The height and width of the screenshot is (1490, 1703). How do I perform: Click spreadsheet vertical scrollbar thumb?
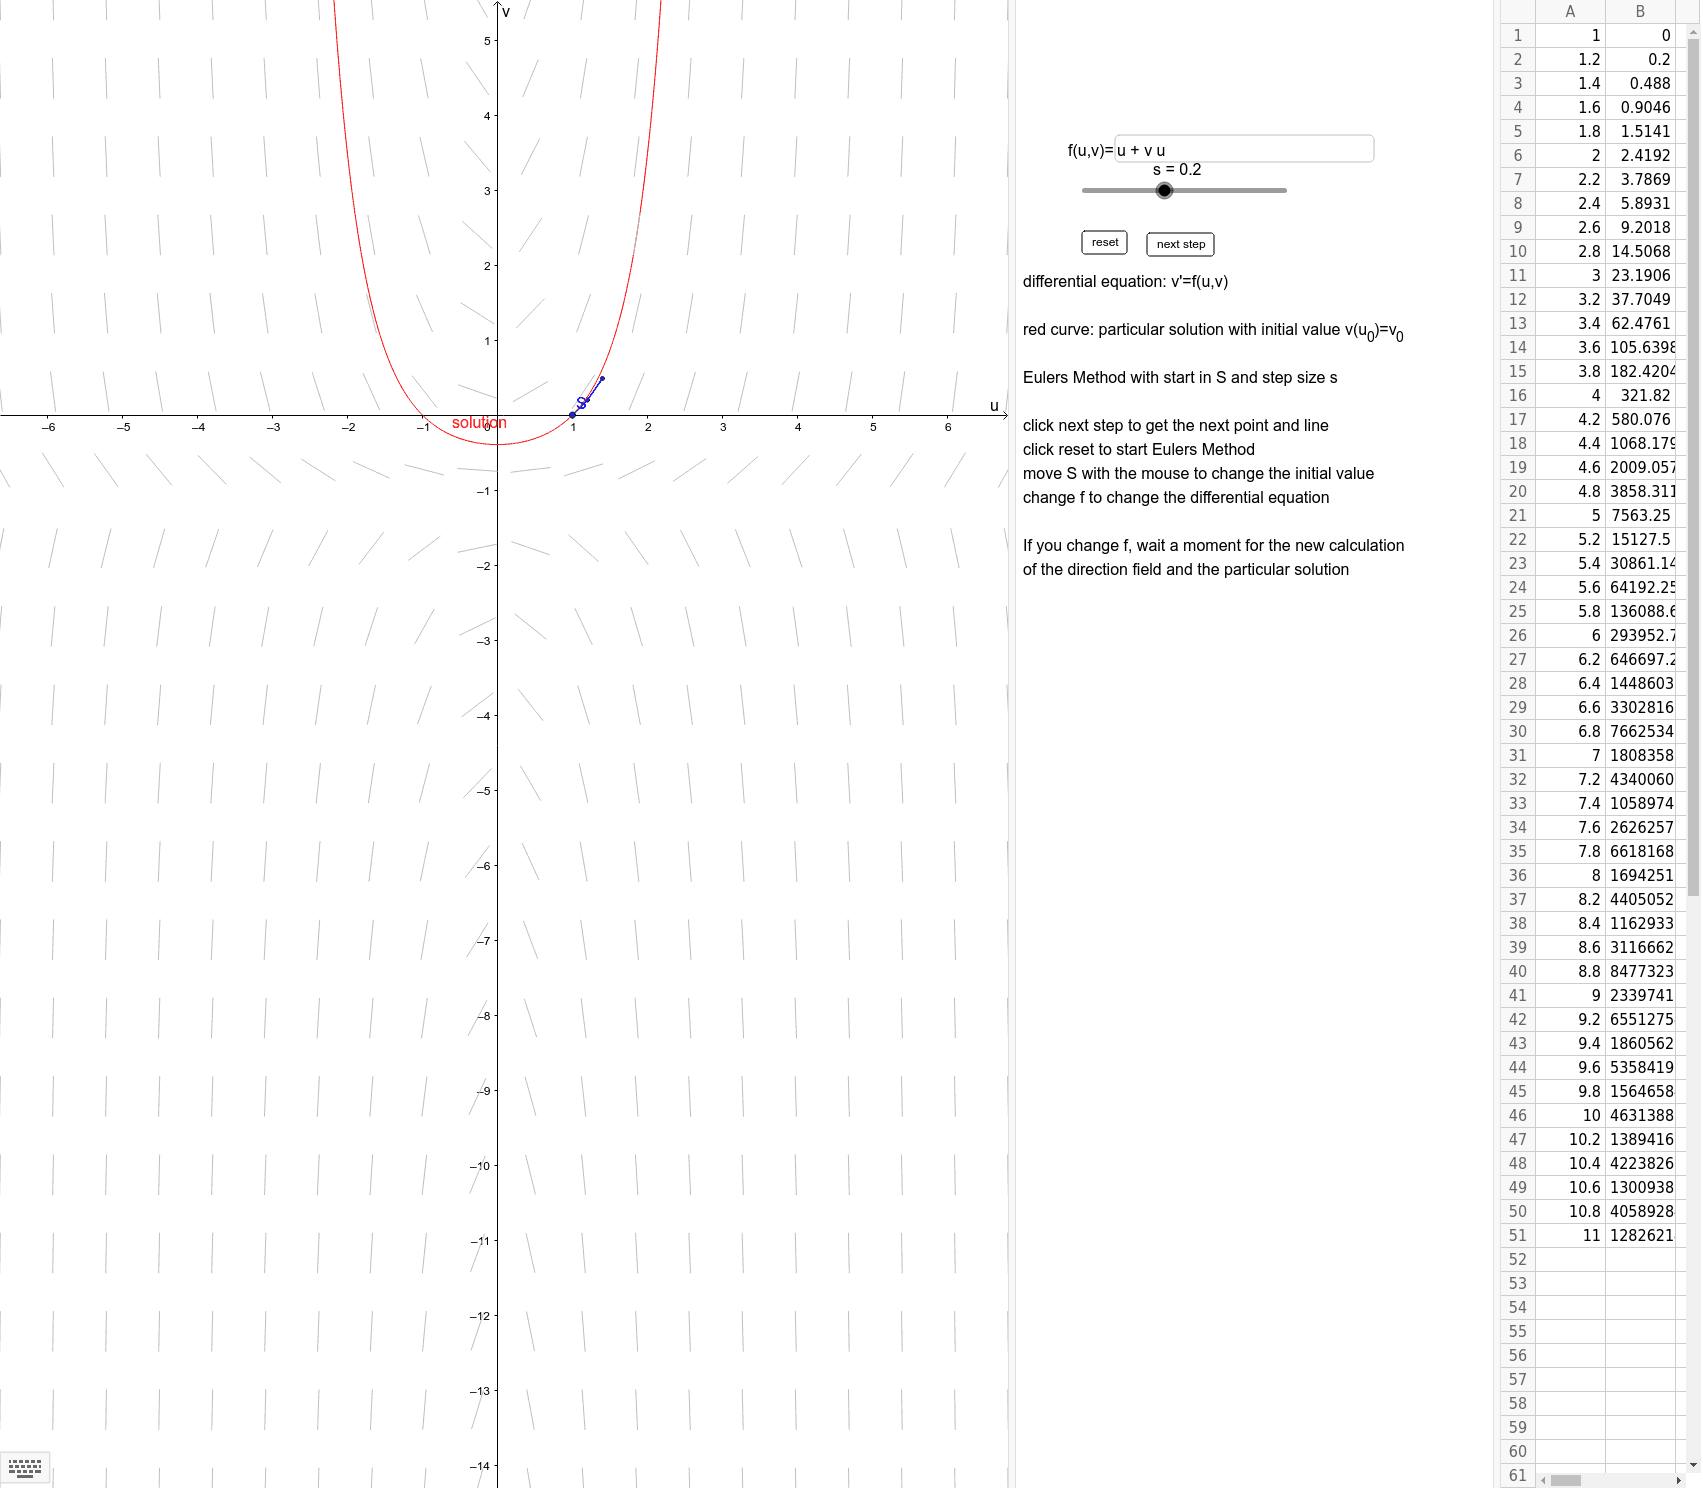(1692, 465)
